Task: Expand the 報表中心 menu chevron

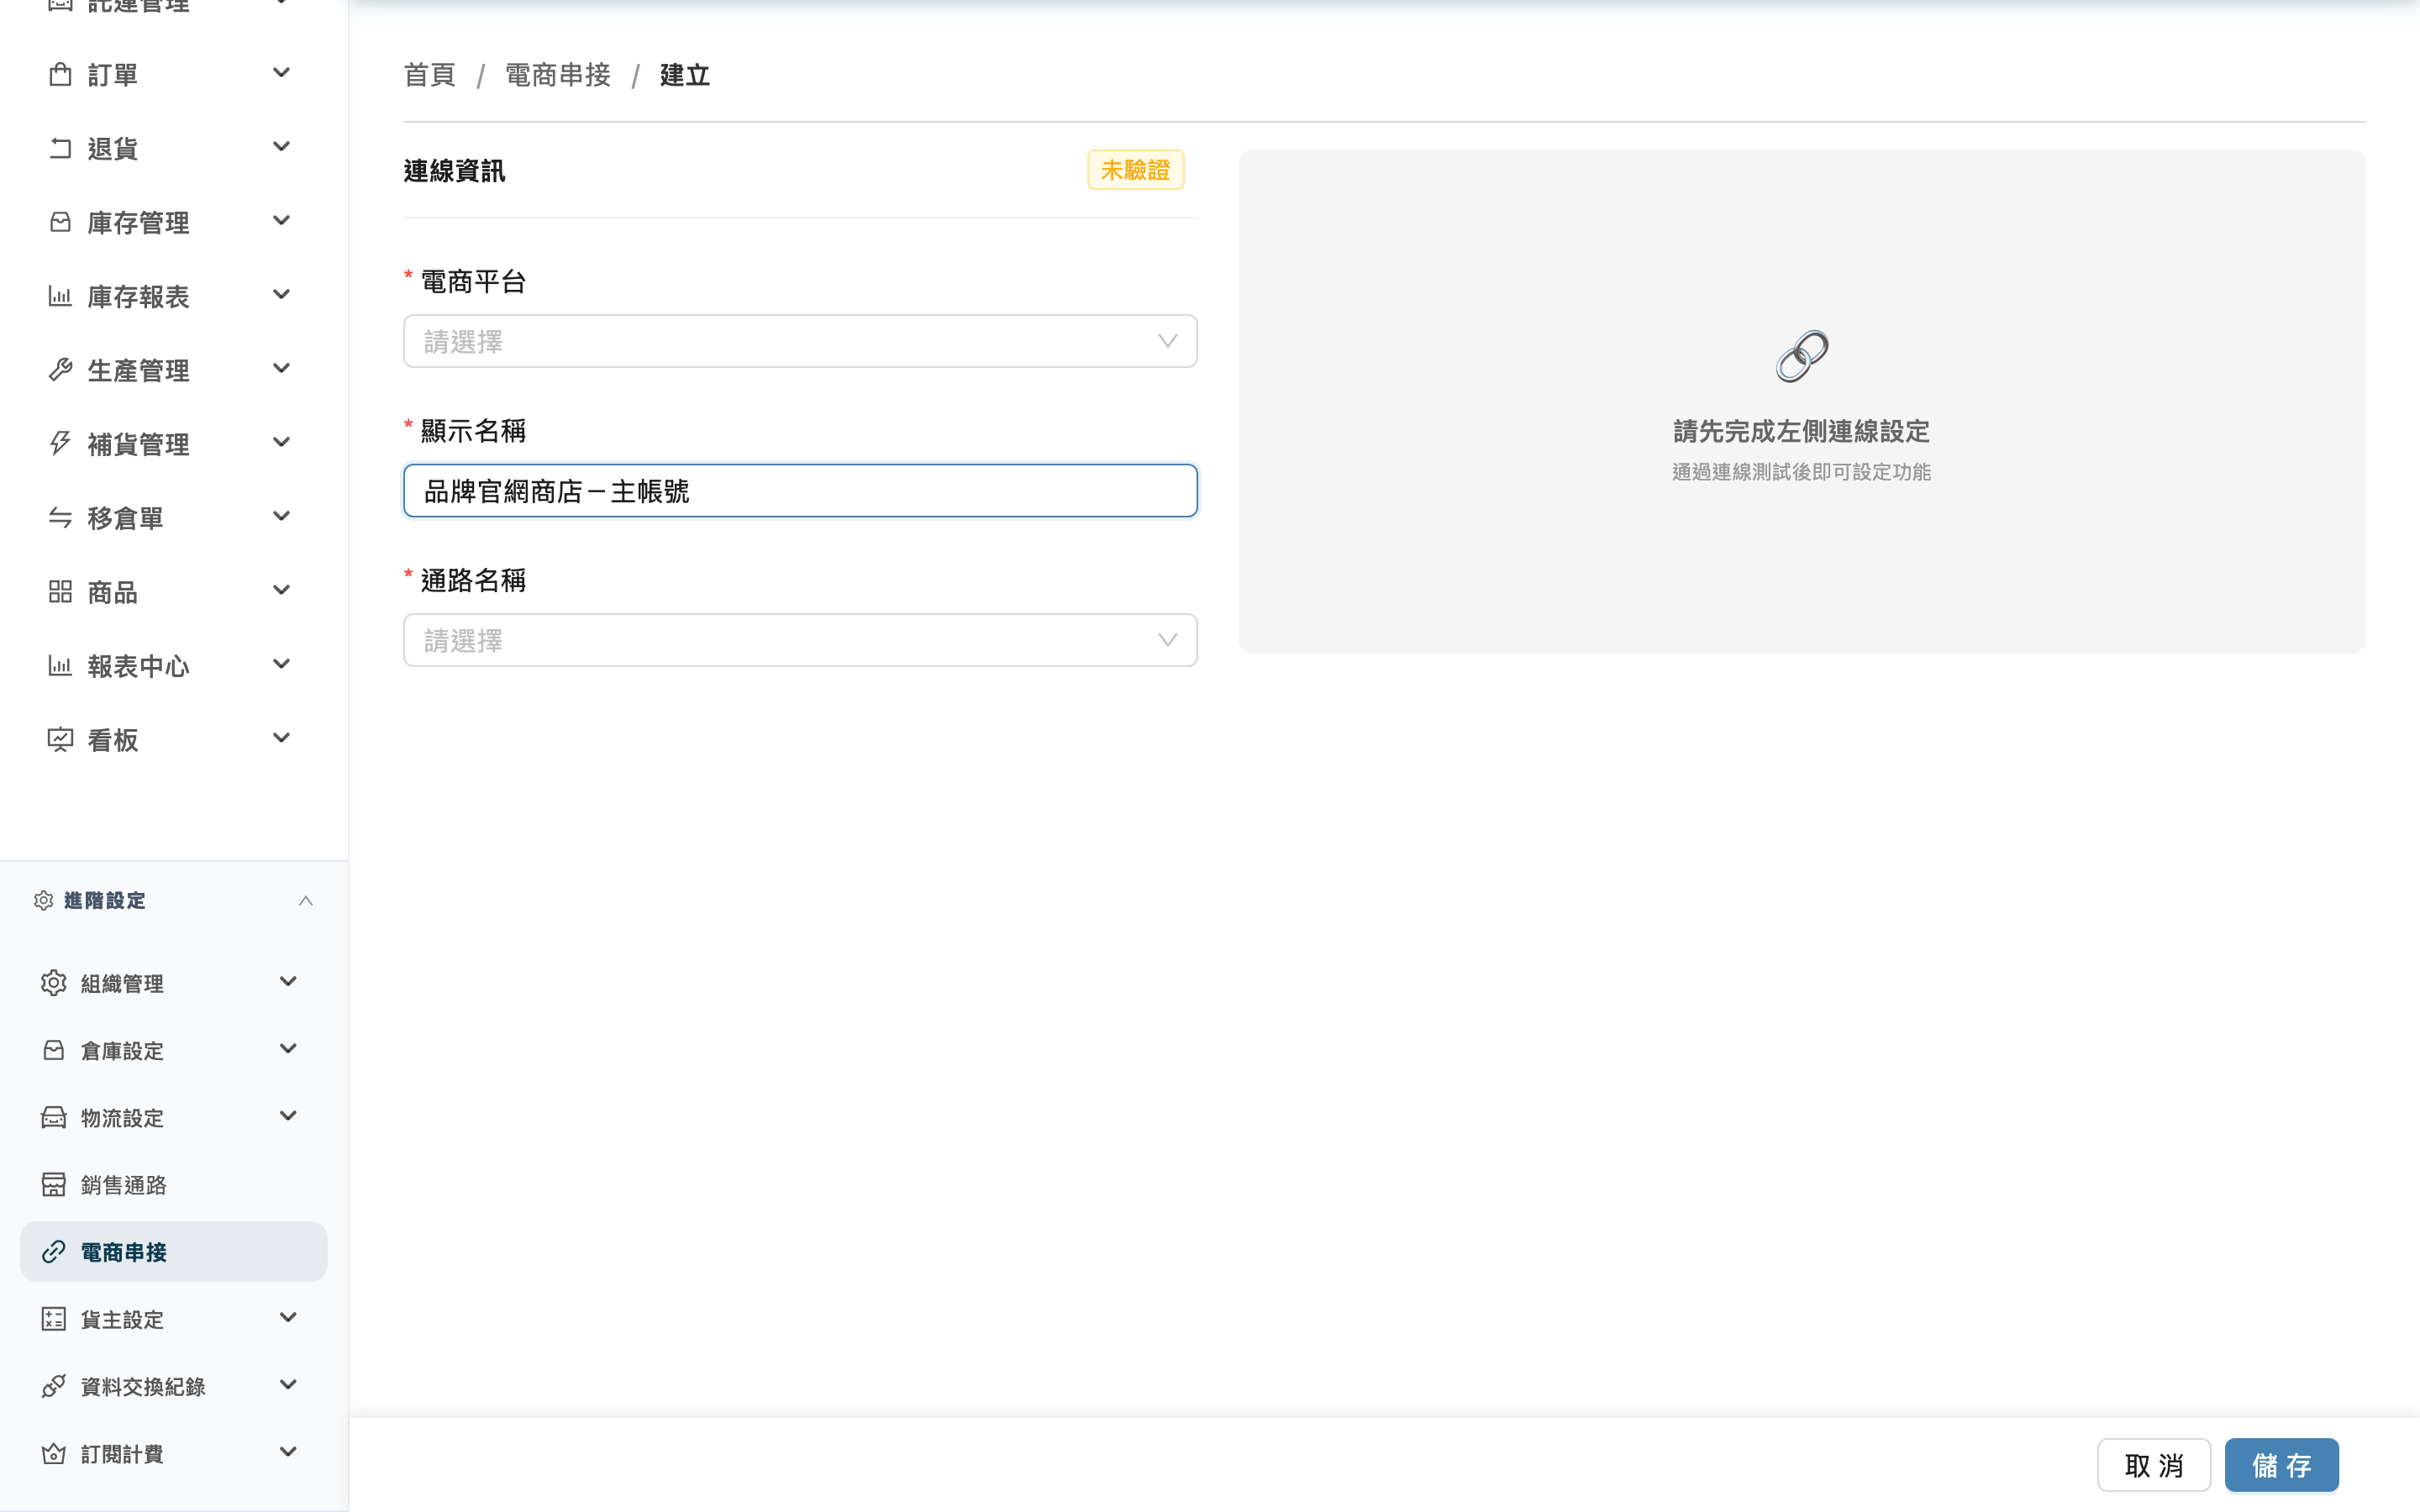Action: coord(282,665)
